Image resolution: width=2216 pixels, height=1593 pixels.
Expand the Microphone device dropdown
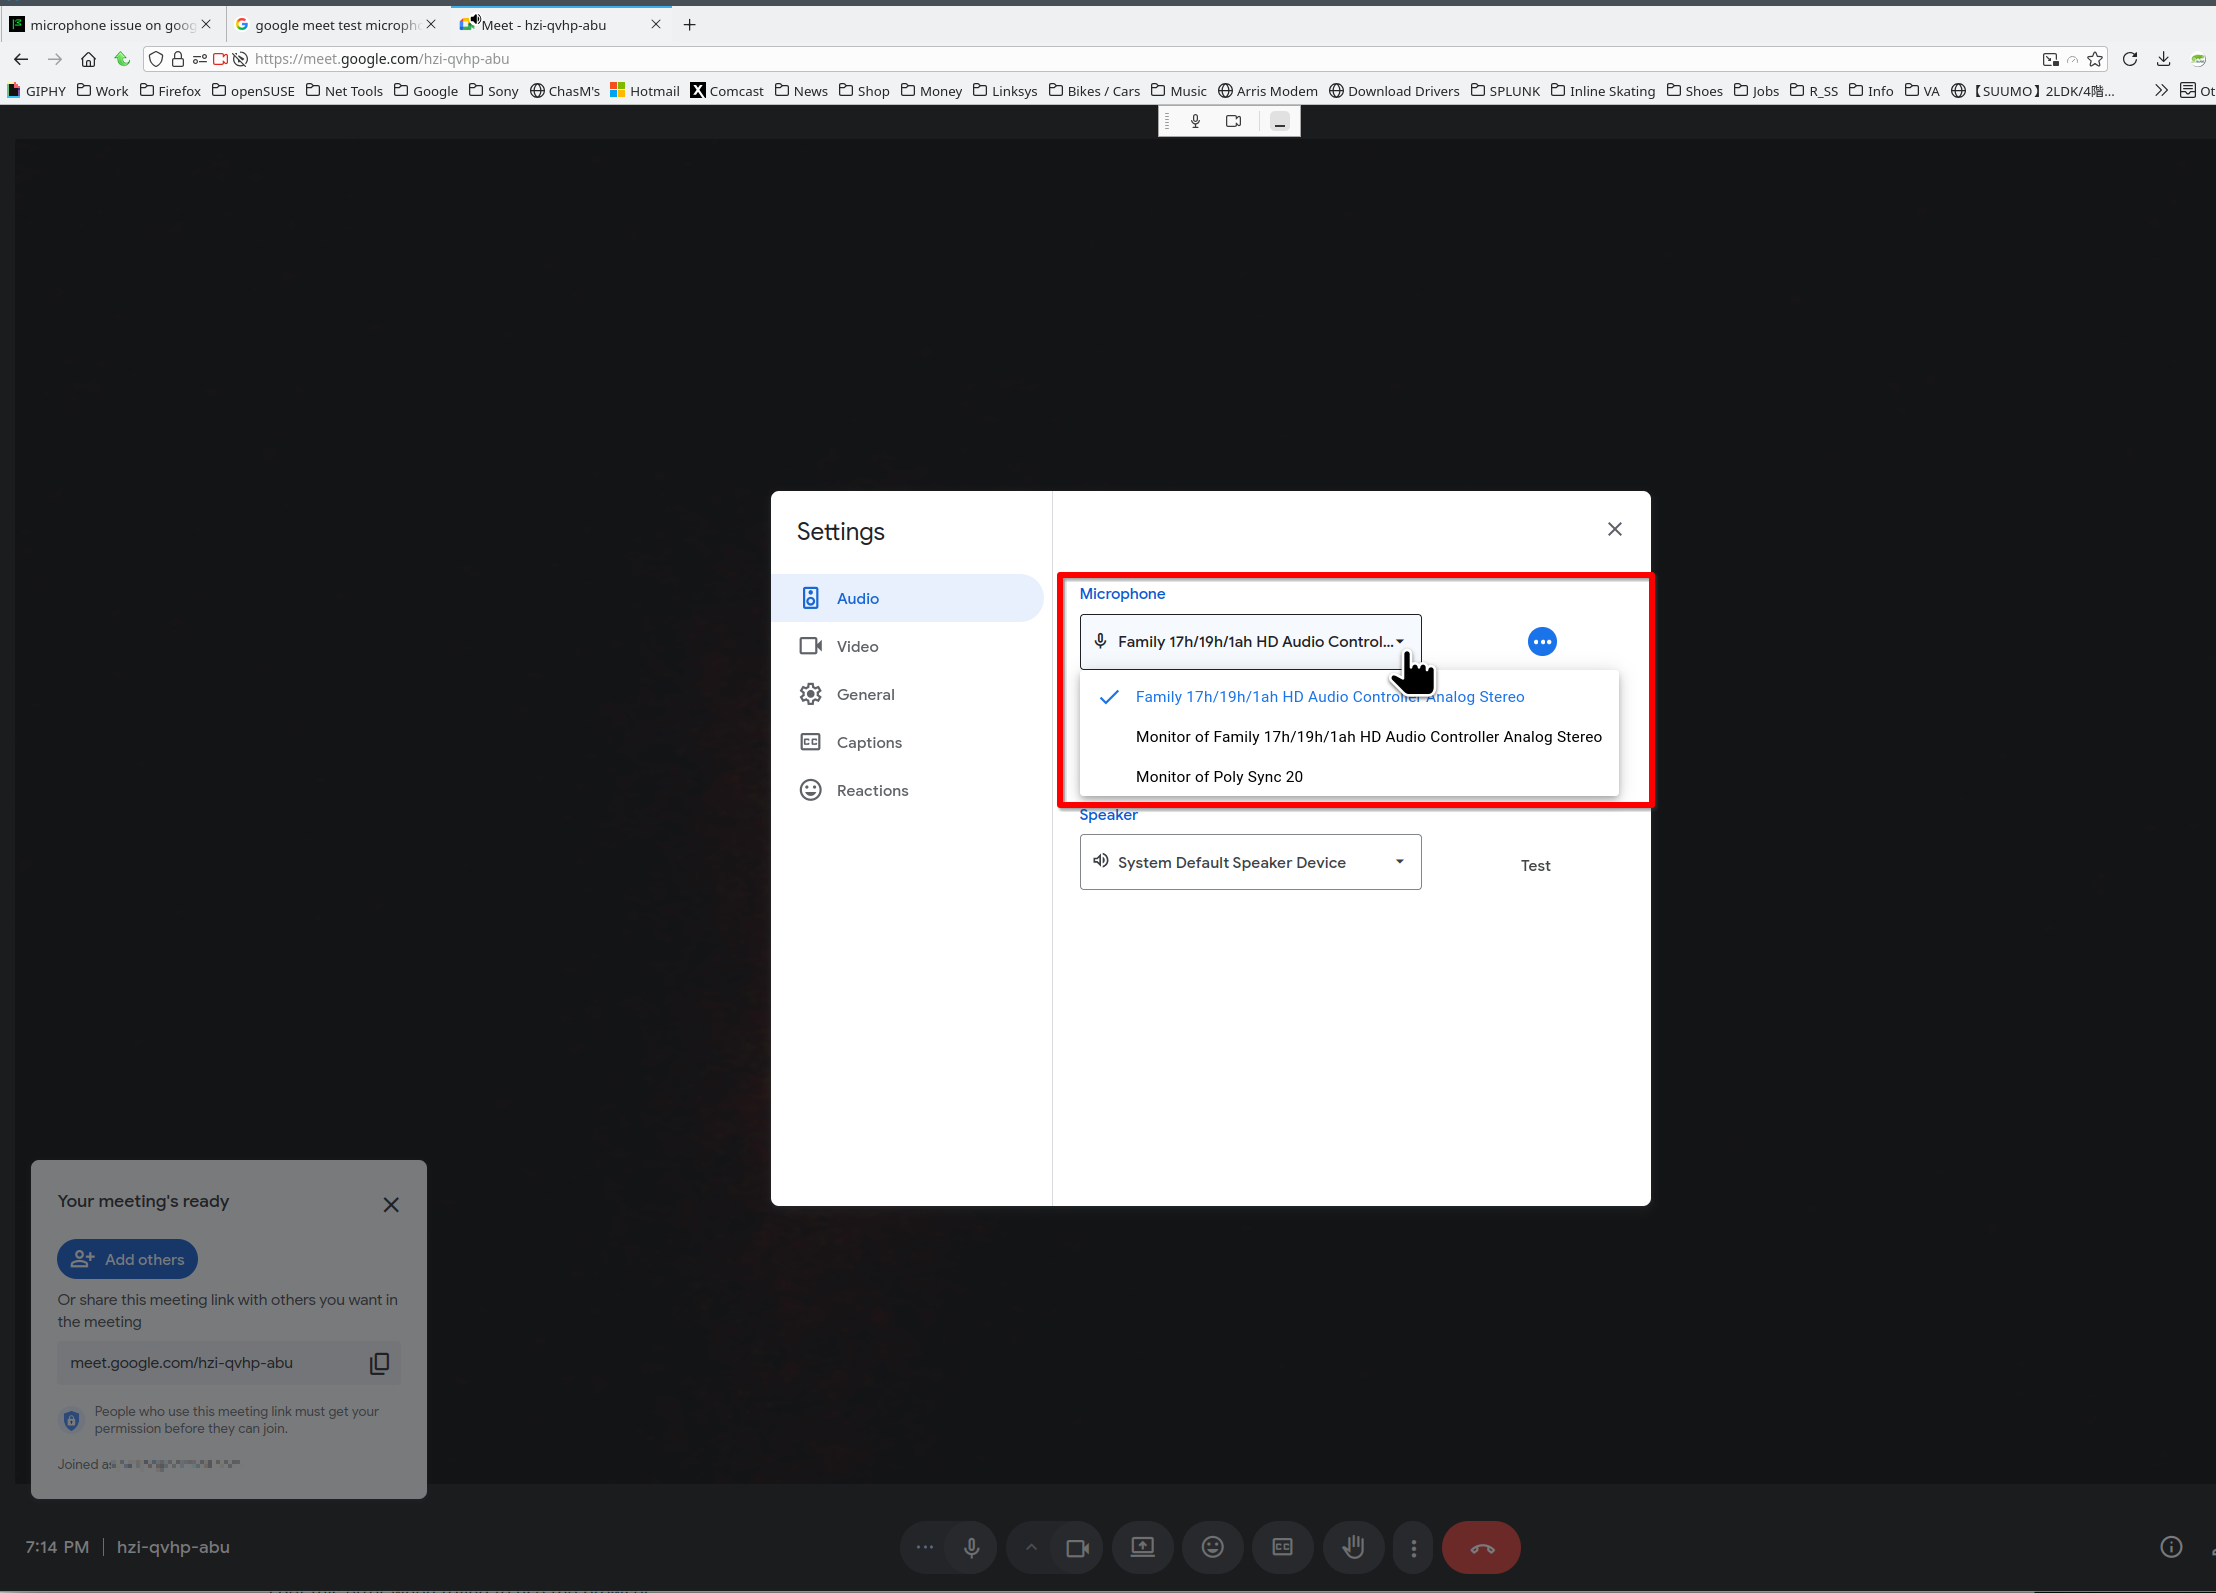point(1250,642)
